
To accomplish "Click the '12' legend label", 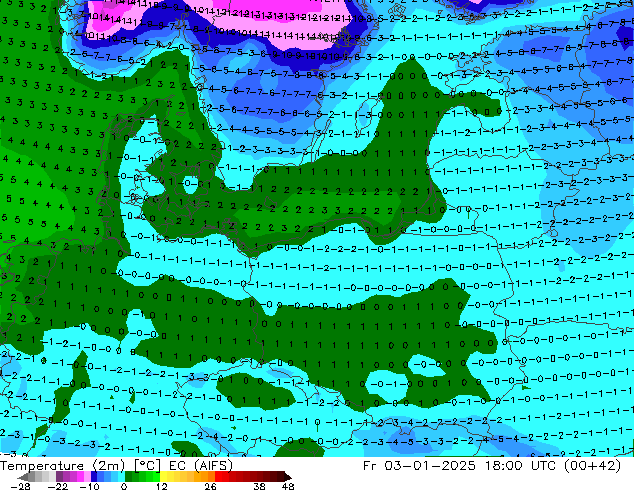I will (x=162, y=486).
